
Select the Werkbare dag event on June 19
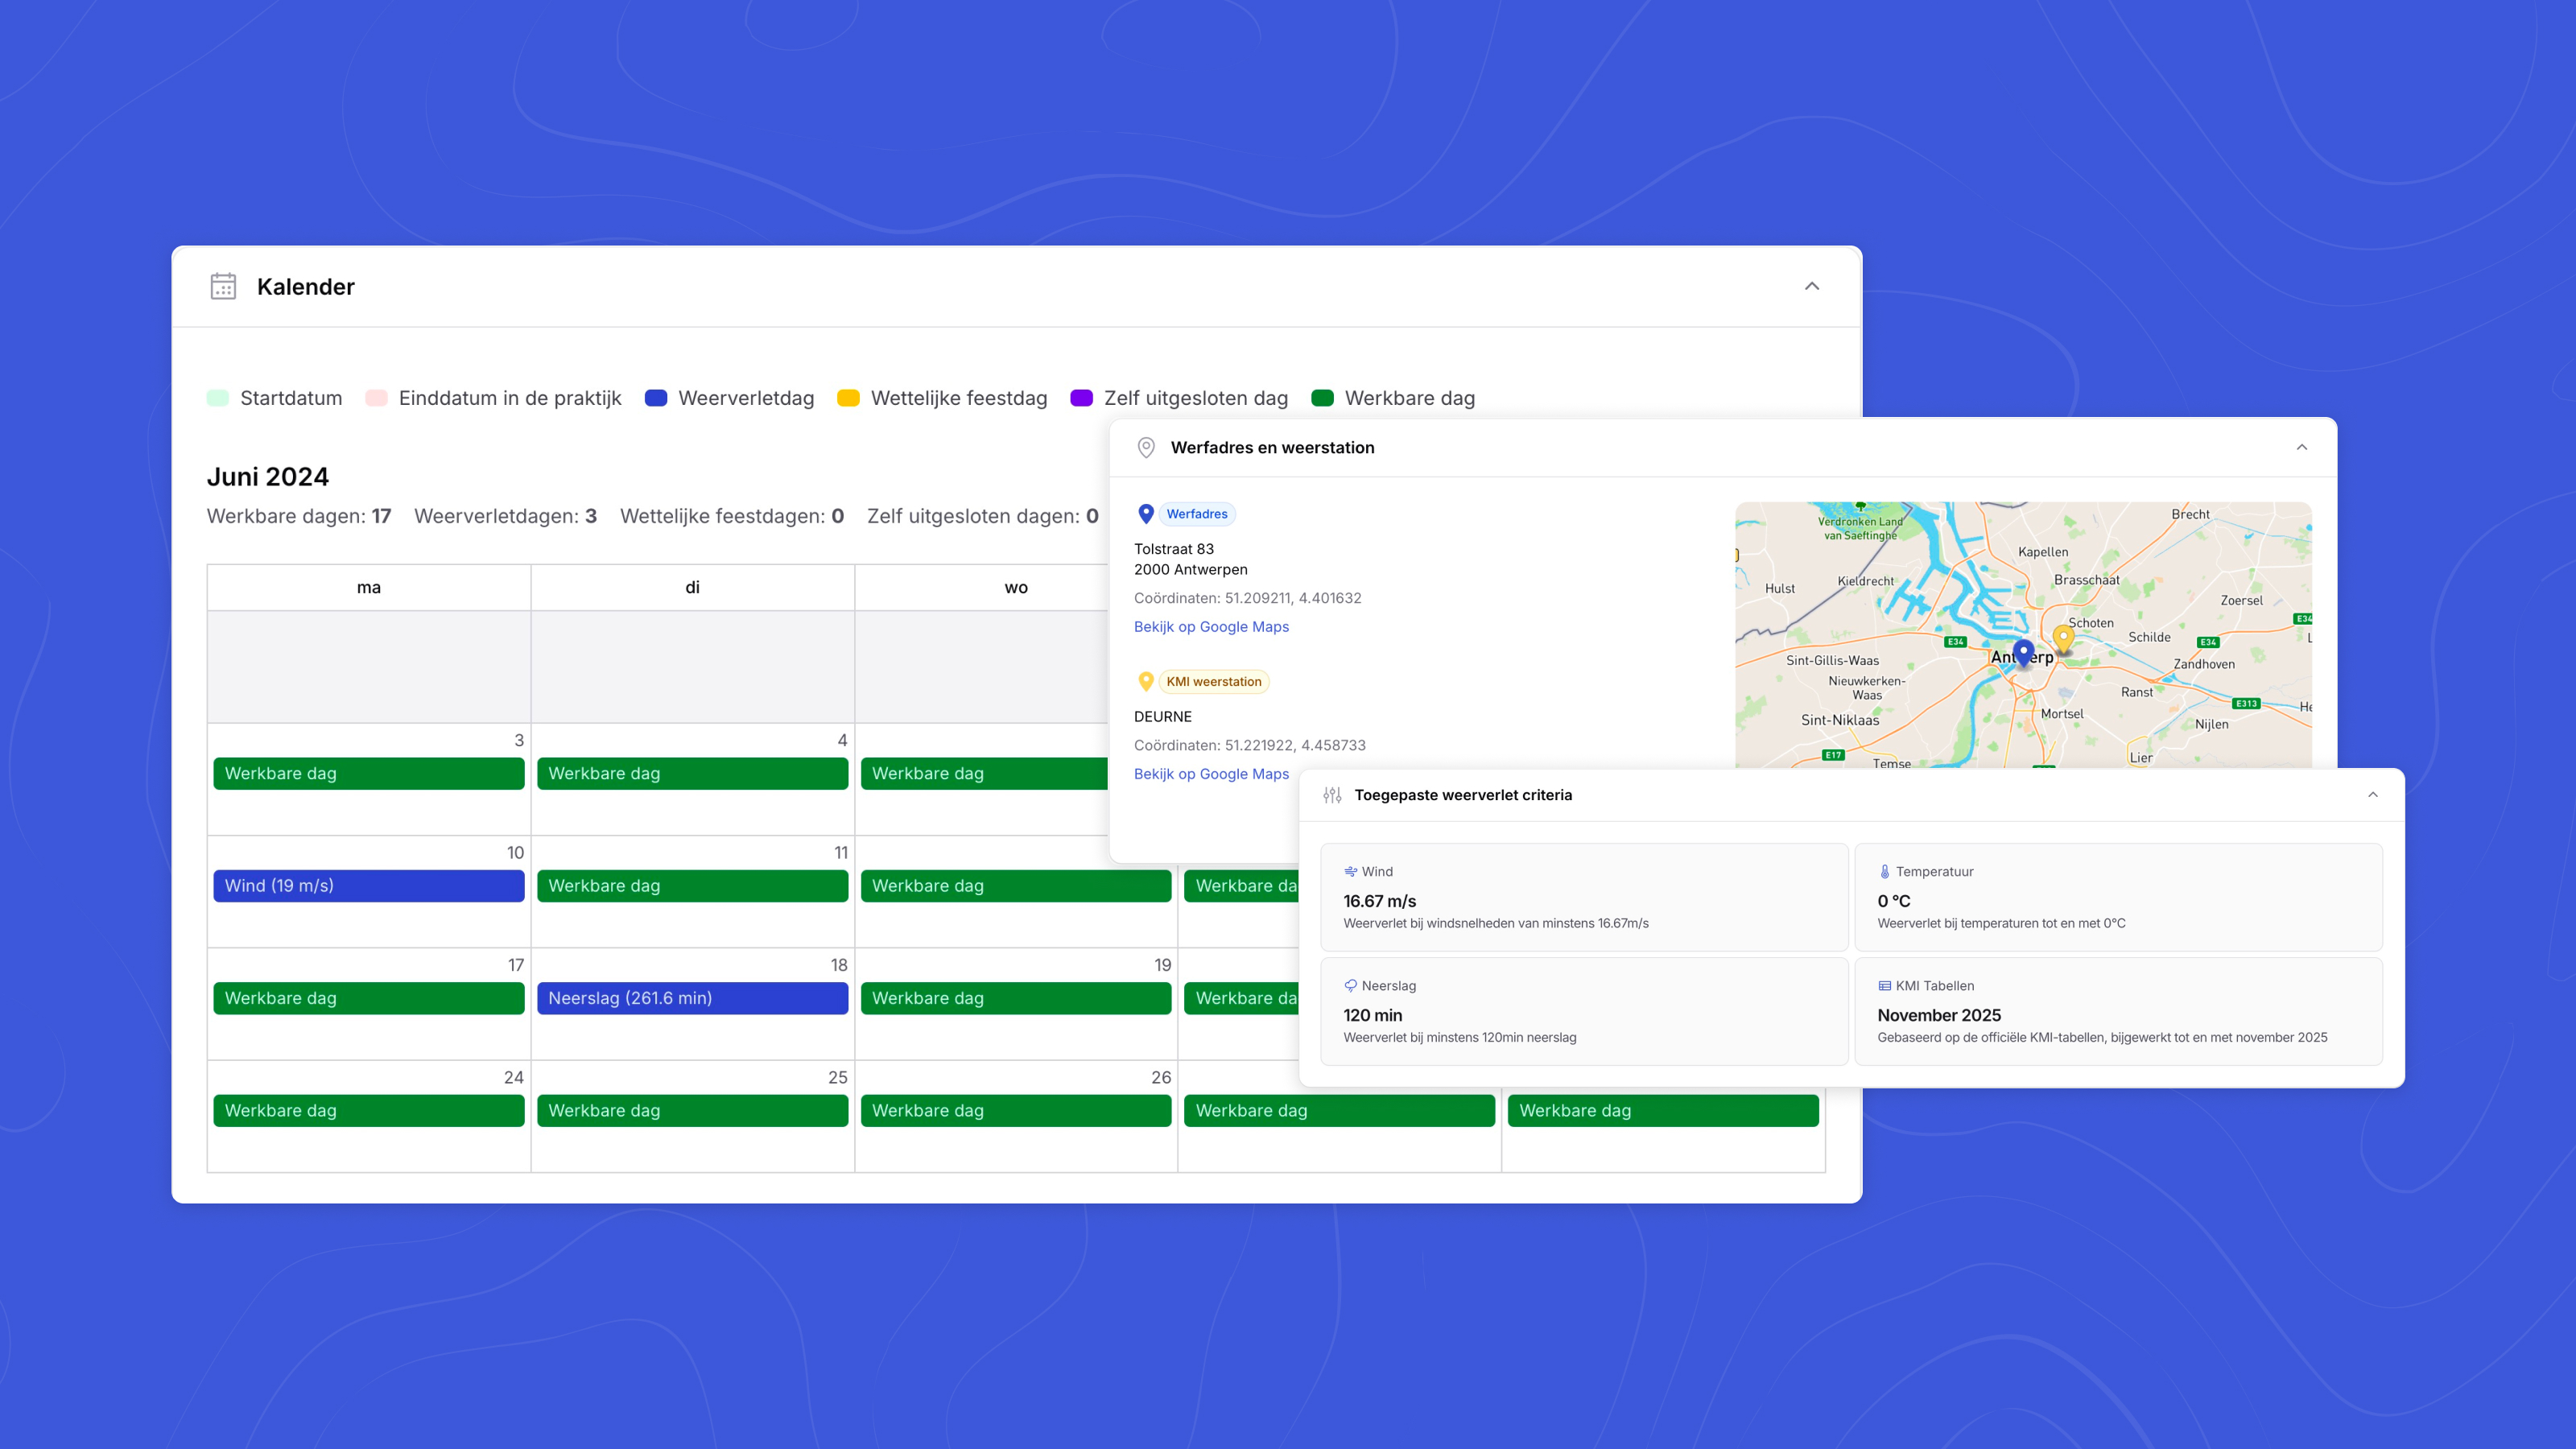1016,998
